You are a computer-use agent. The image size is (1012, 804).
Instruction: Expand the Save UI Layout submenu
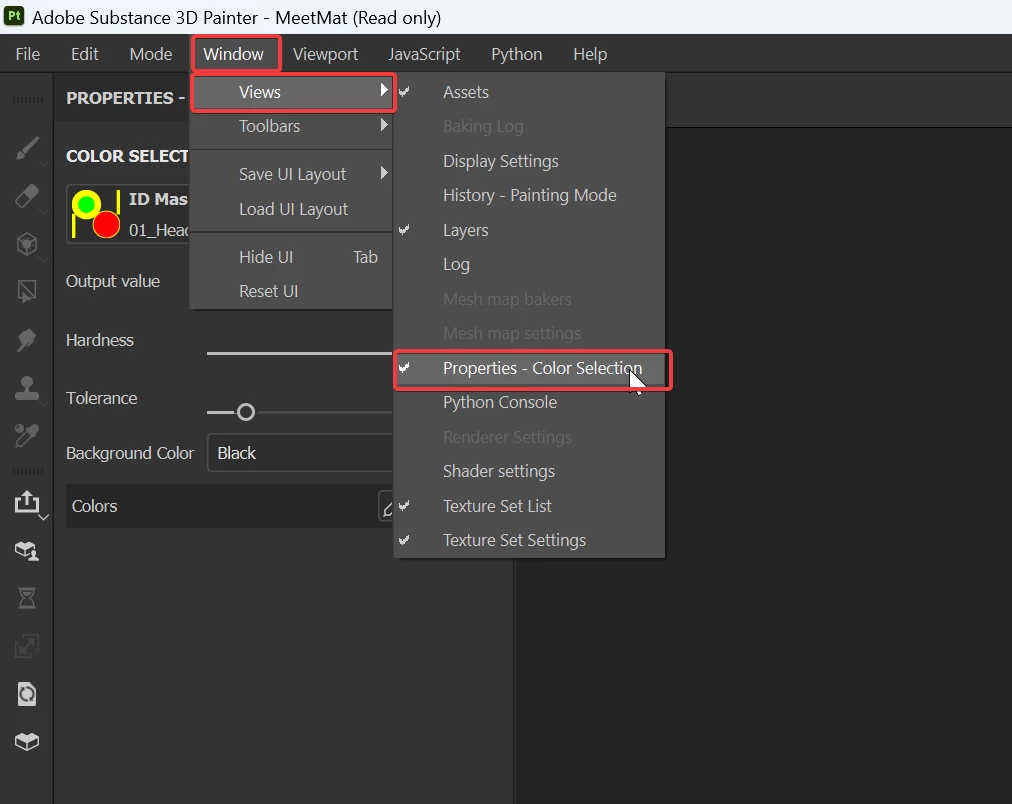point(291,174)
